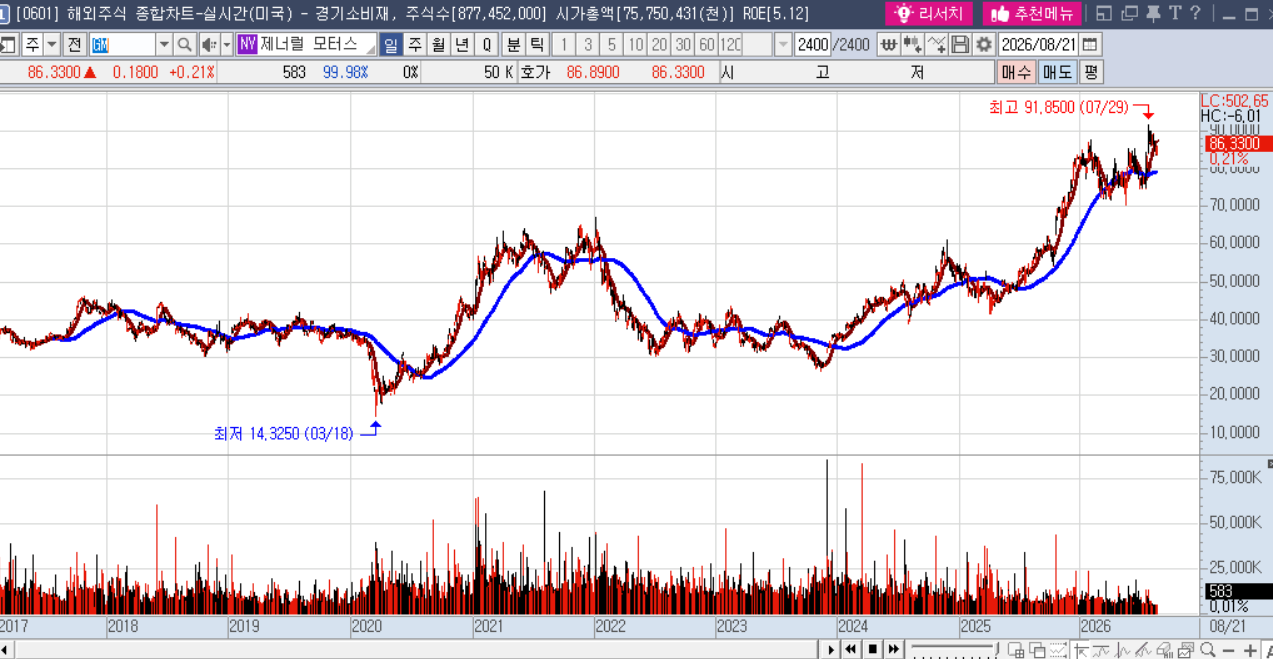Open chart settings gear icon
Viewport: 1273px width, 659px height.
click(984, 45)
